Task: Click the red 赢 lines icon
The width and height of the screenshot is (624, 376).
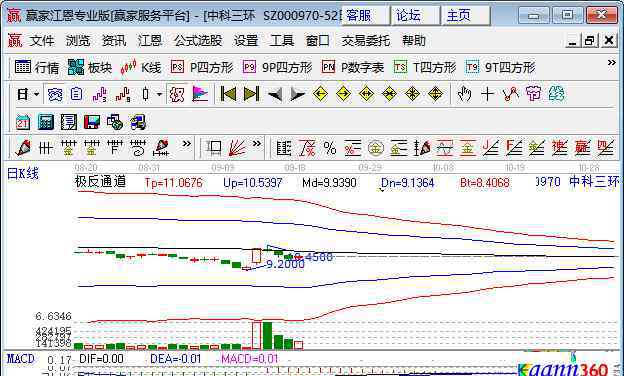Action: (582, 148)
